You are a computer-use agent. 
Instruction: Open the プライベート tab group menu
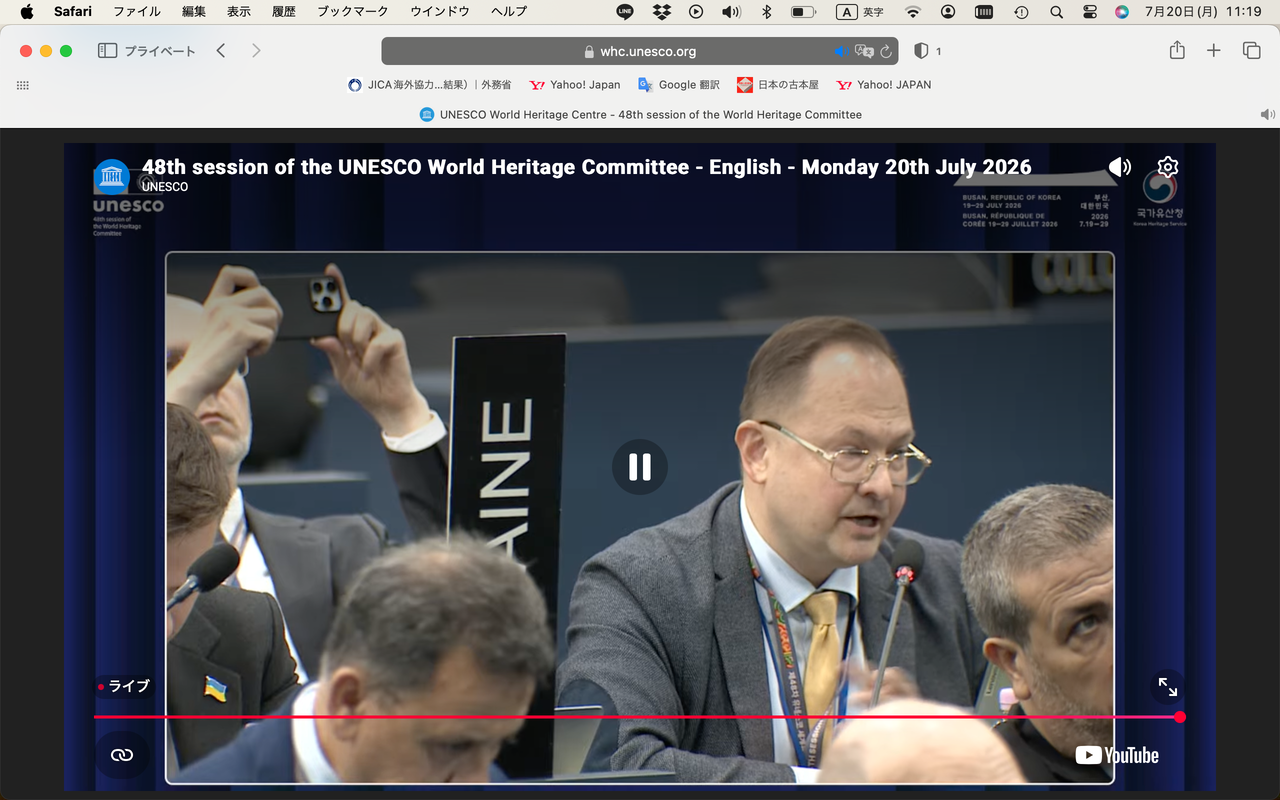[159, 51]
